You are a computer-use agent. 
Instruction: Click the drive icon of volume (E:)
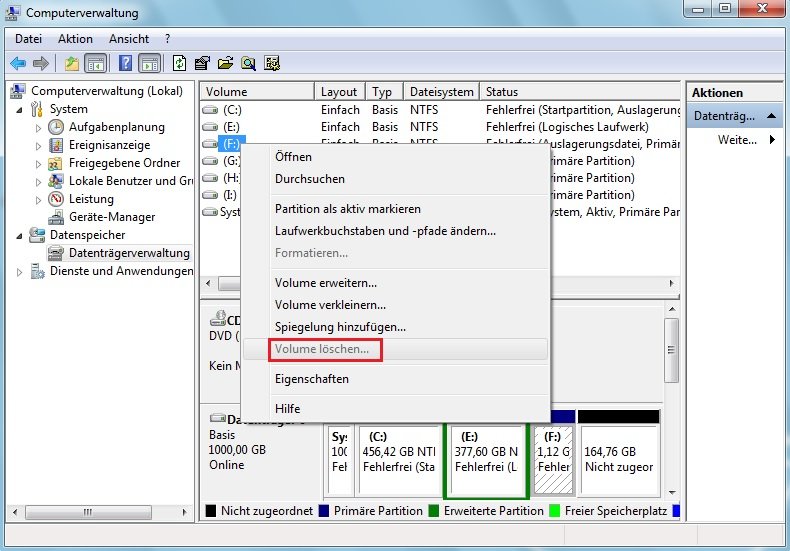click(210, 127)
